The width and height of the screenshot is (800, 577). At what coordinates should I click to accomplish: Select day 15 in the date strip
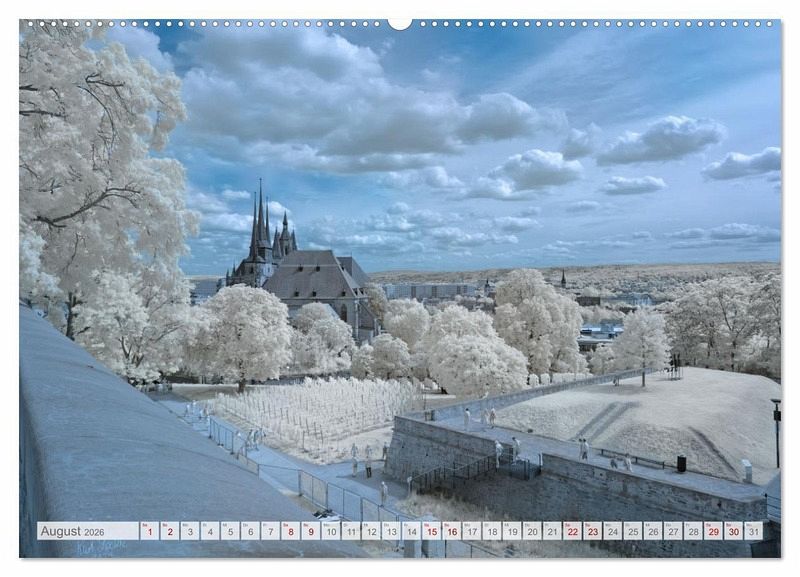pyautogui.click(x=431, y=531)
